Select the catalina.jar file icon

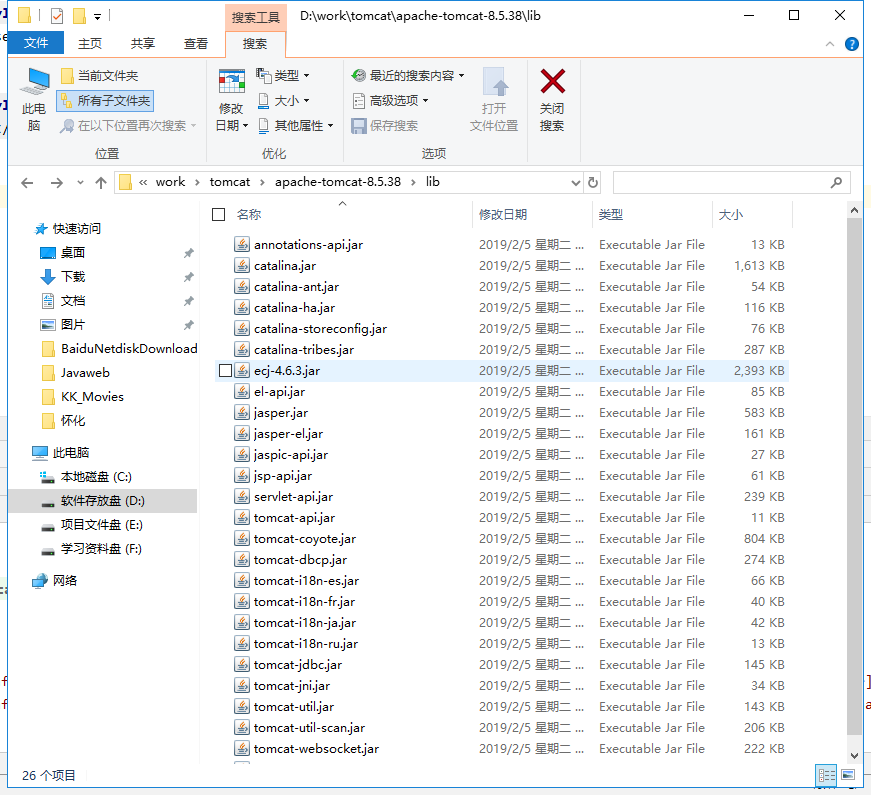click(x=242, y=266)
